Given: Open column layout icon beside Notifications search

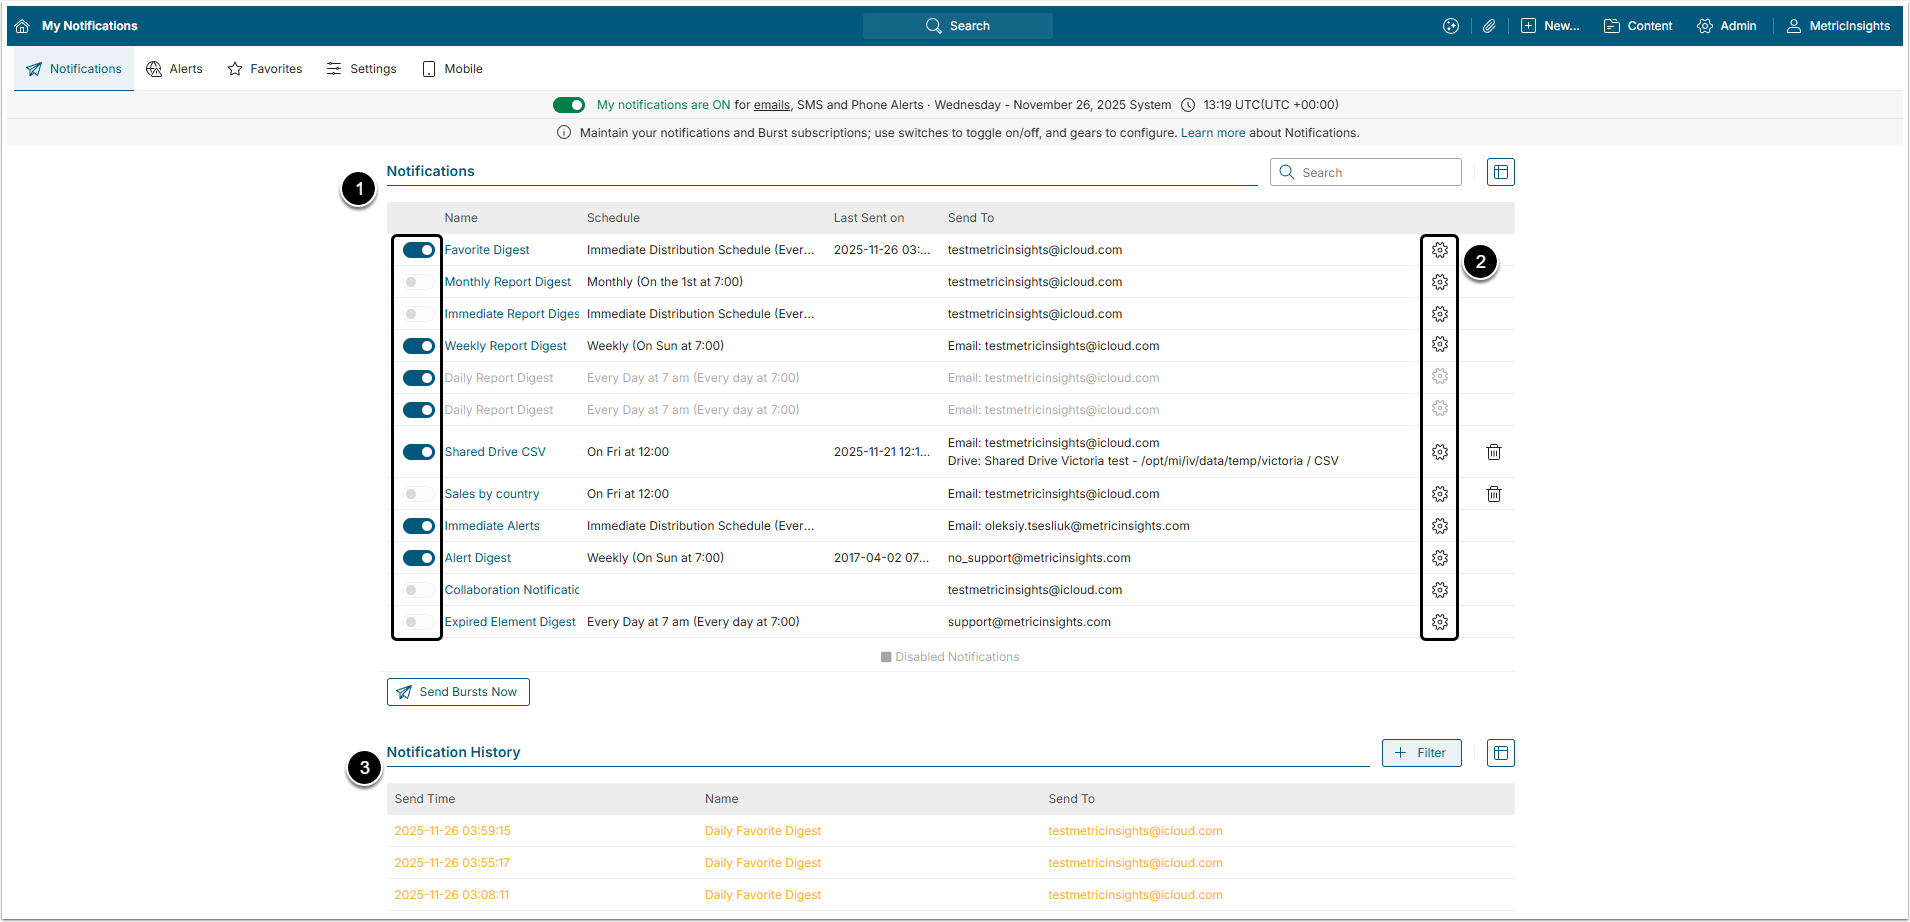Looking at the screenshot, I should [x=1500, y=172].
